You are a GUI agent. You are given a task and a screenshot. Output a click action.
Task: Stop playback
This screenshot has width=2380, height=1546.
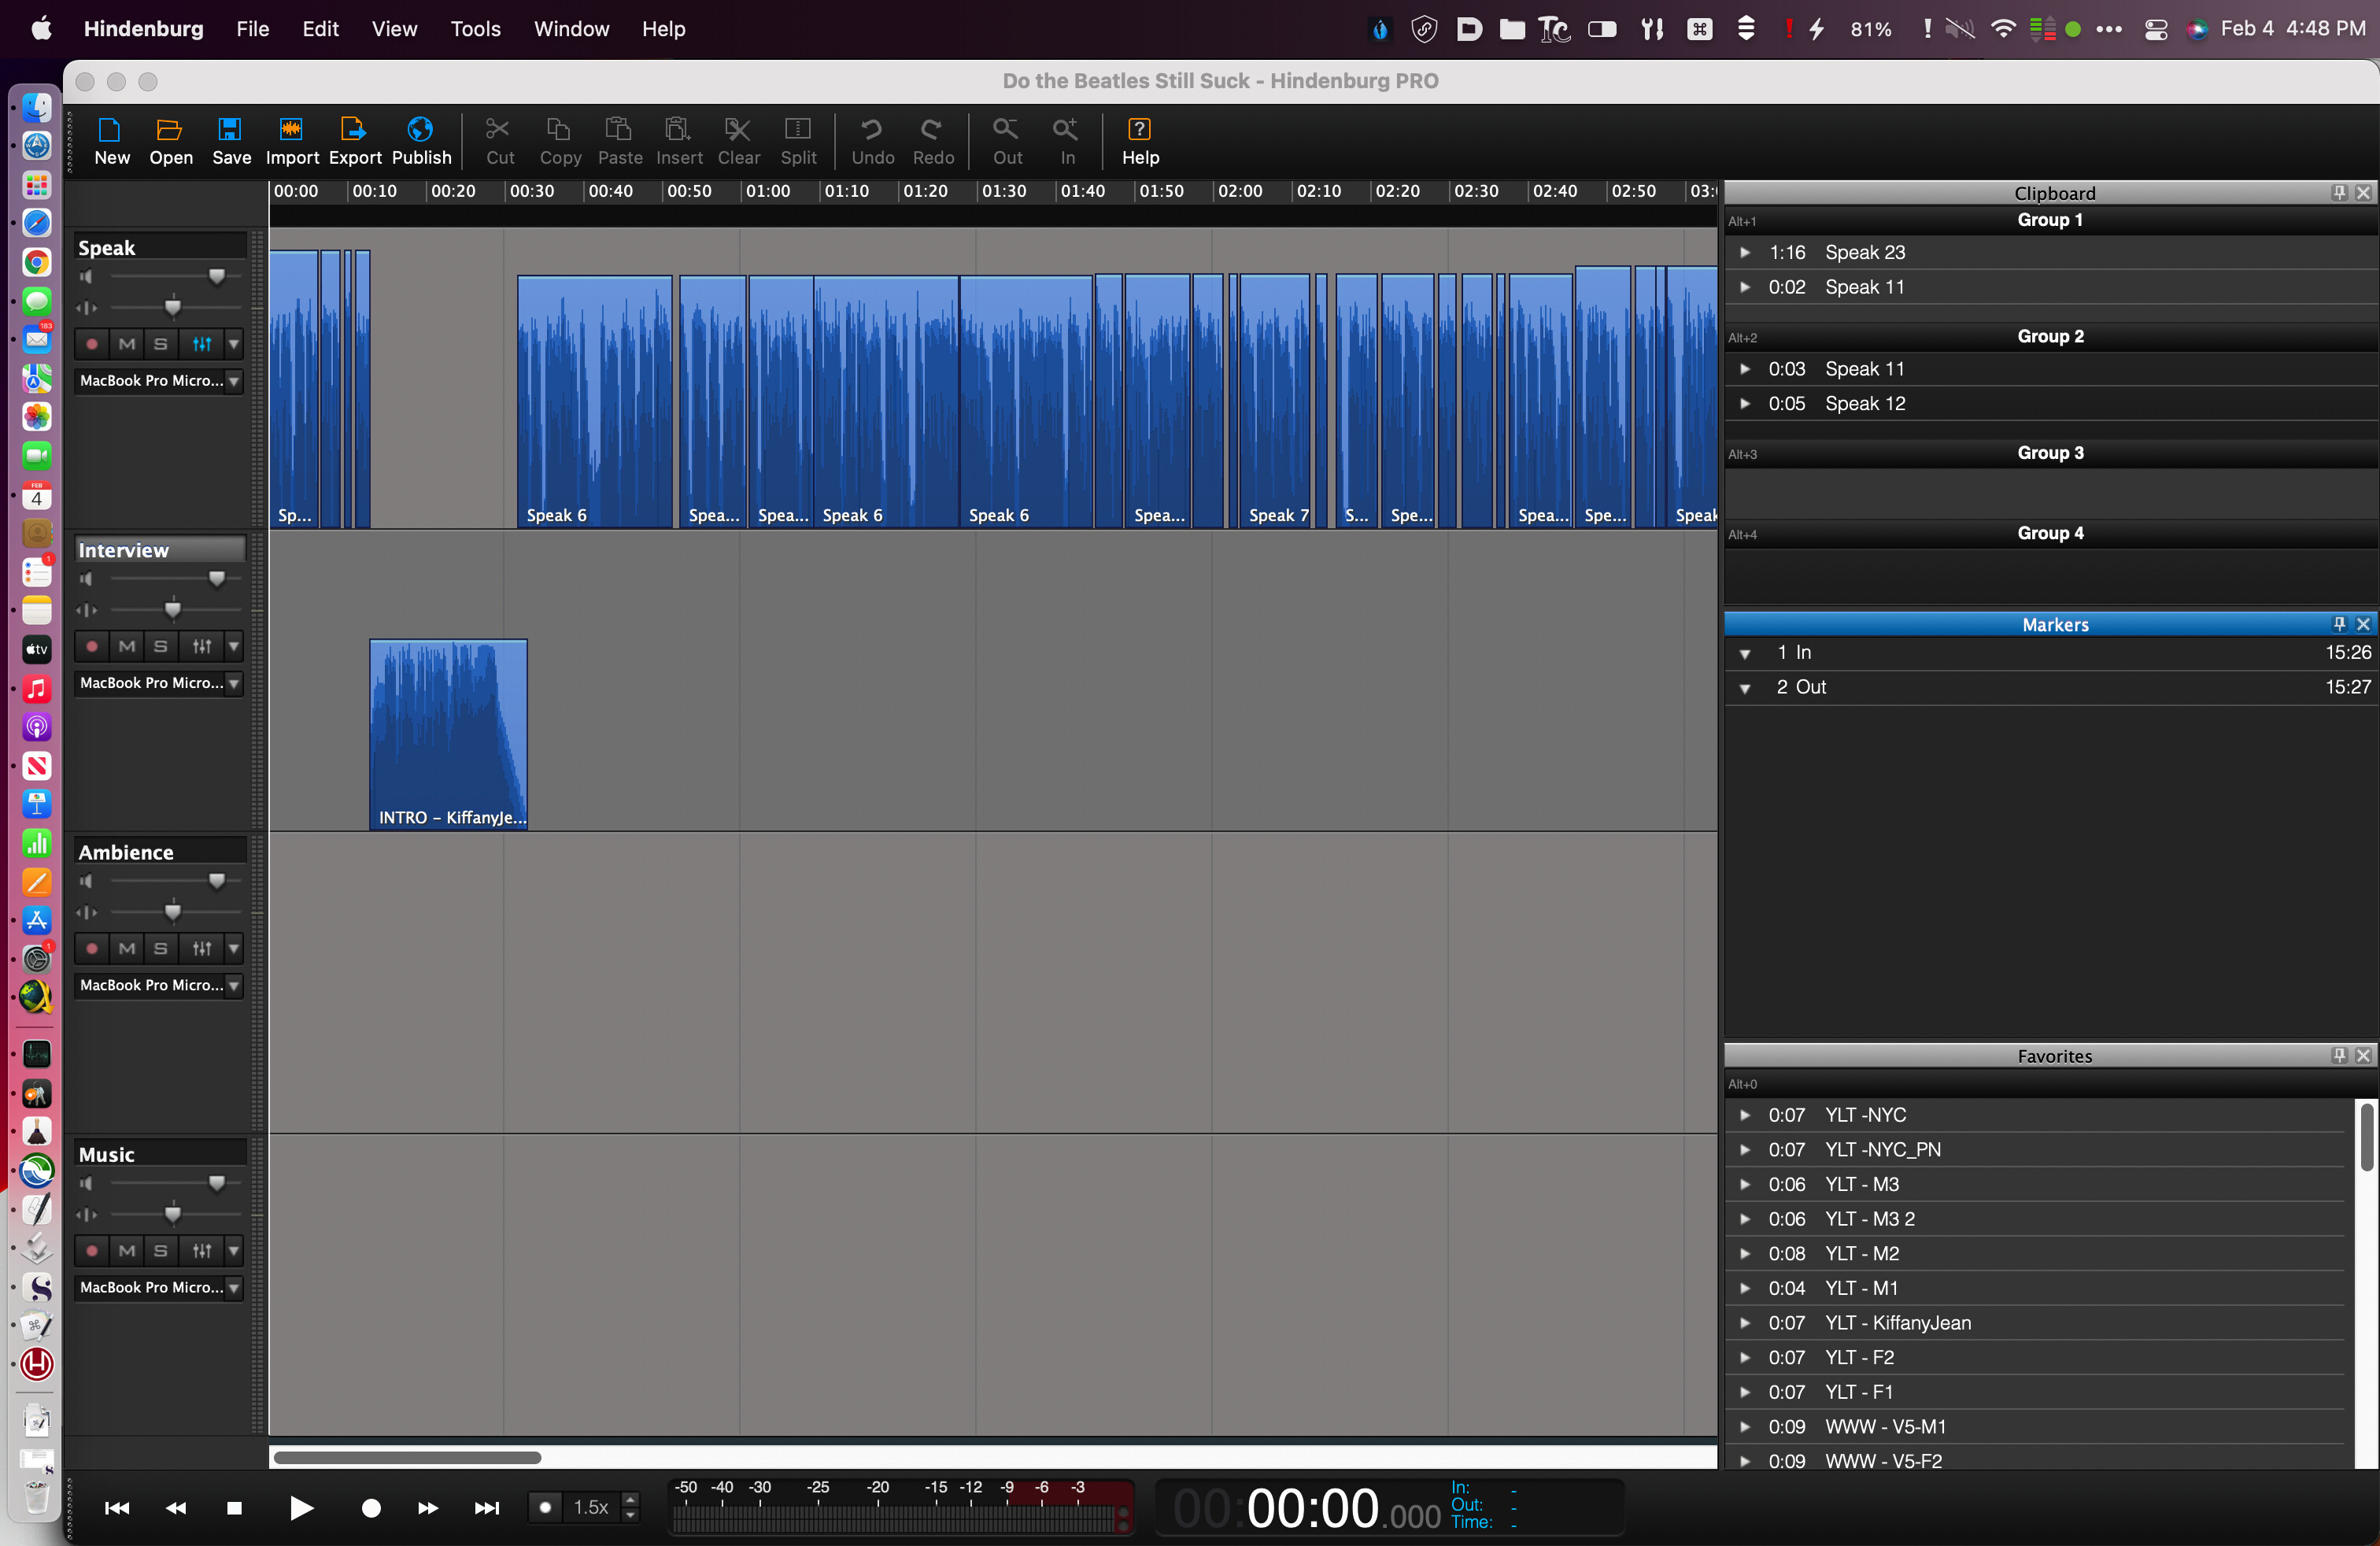point(234,1508)
